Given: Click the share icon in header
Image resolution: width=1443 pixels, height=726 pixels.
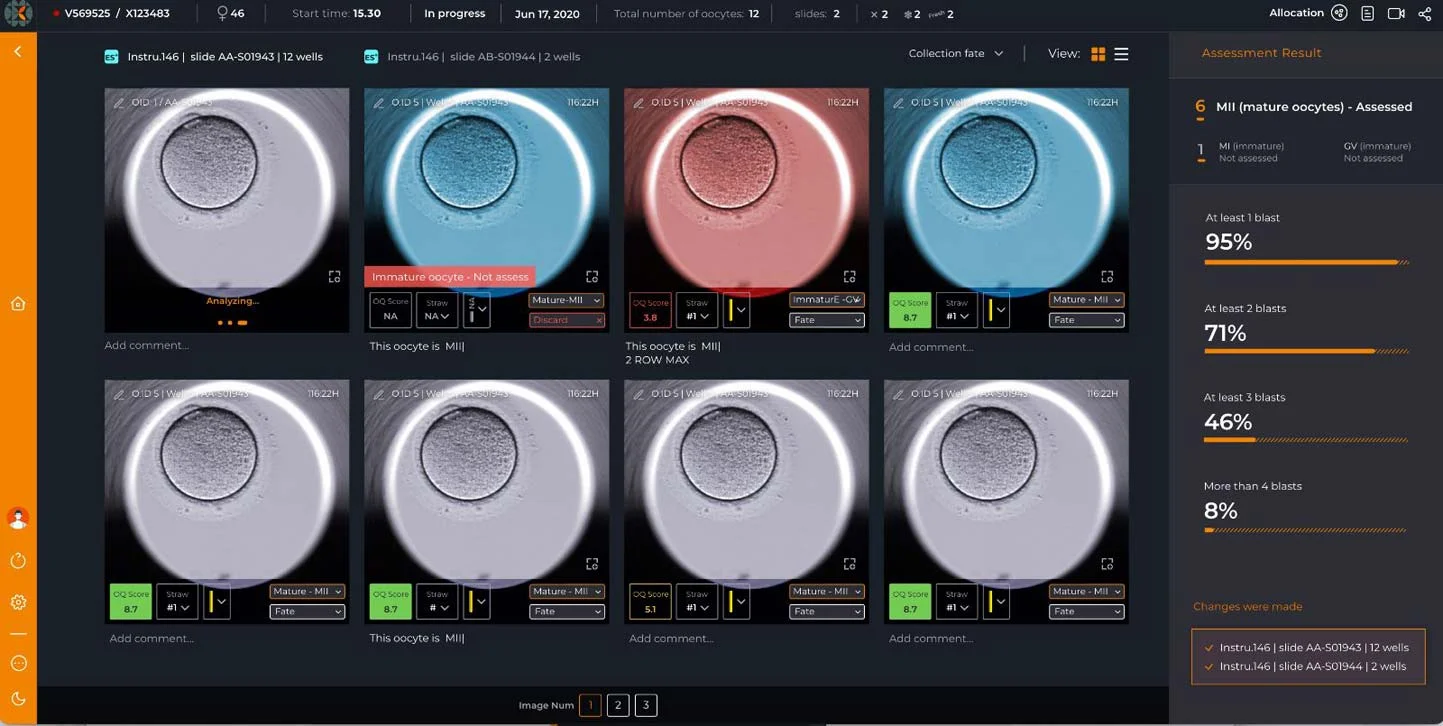Looking at the screenshot, I should click(1424, 13).
